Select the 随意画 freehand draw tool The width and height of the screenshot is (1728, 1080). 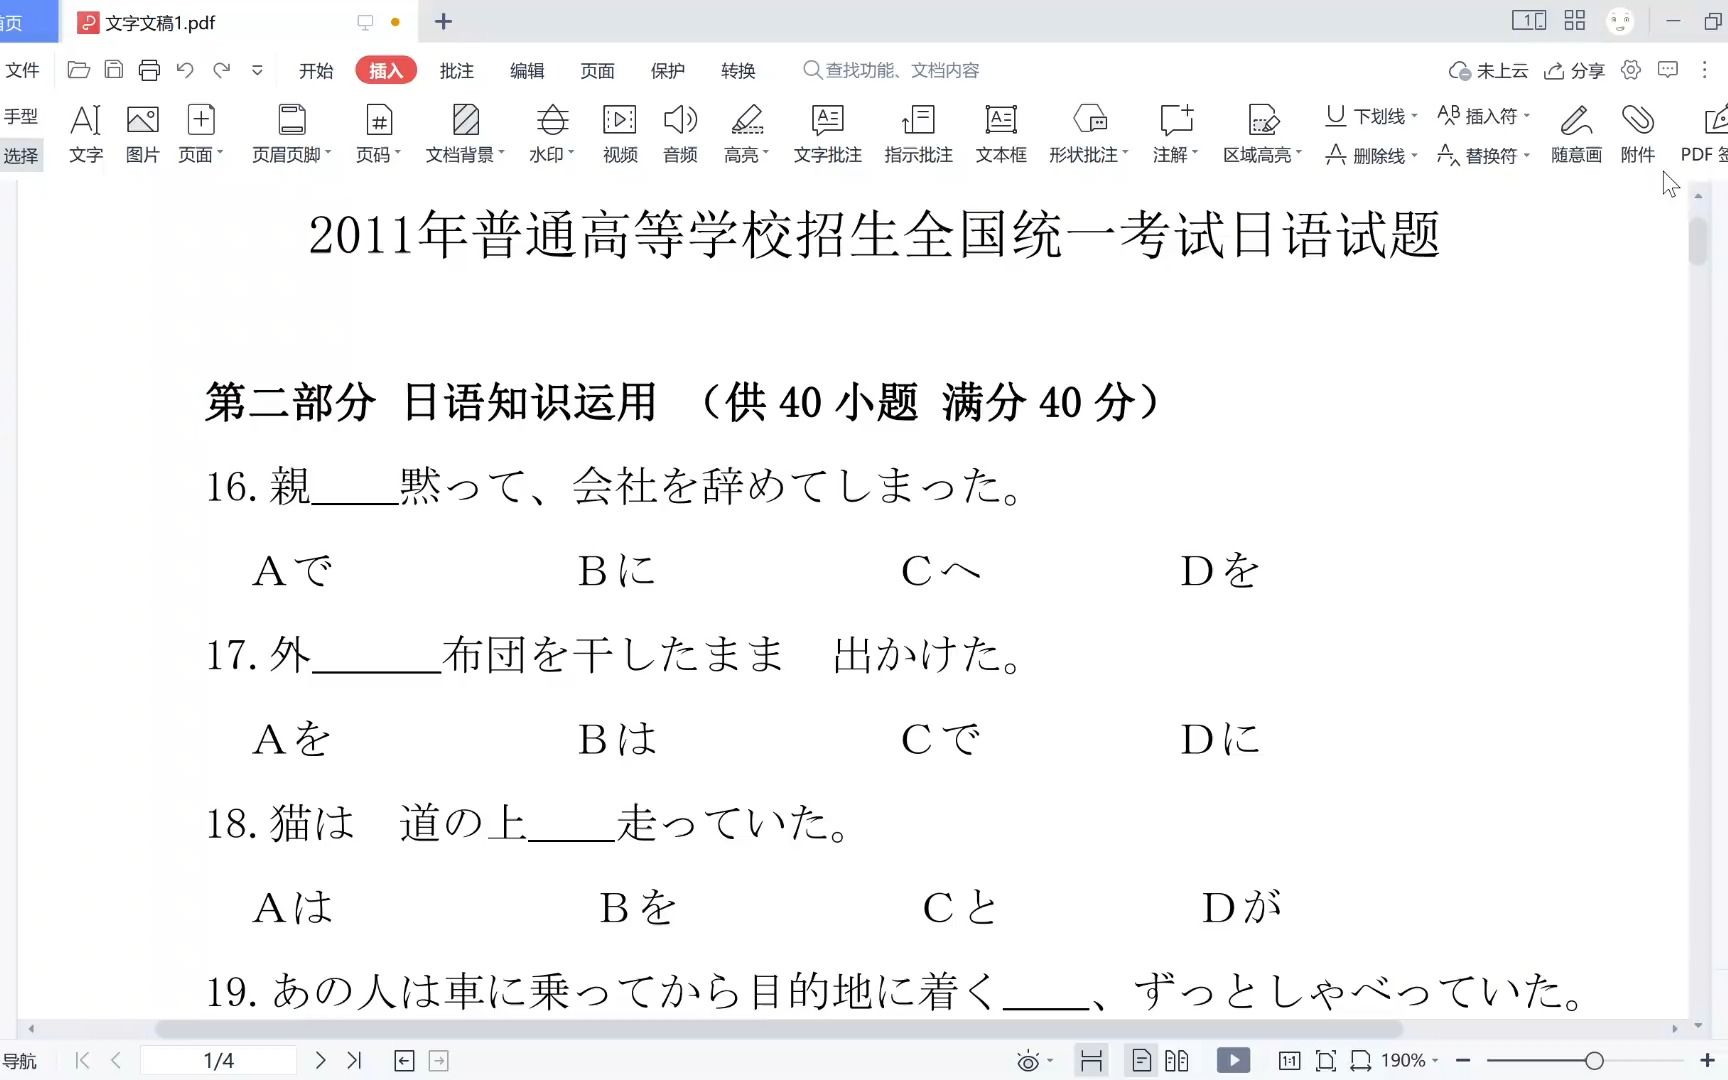tap(1576, 134)
